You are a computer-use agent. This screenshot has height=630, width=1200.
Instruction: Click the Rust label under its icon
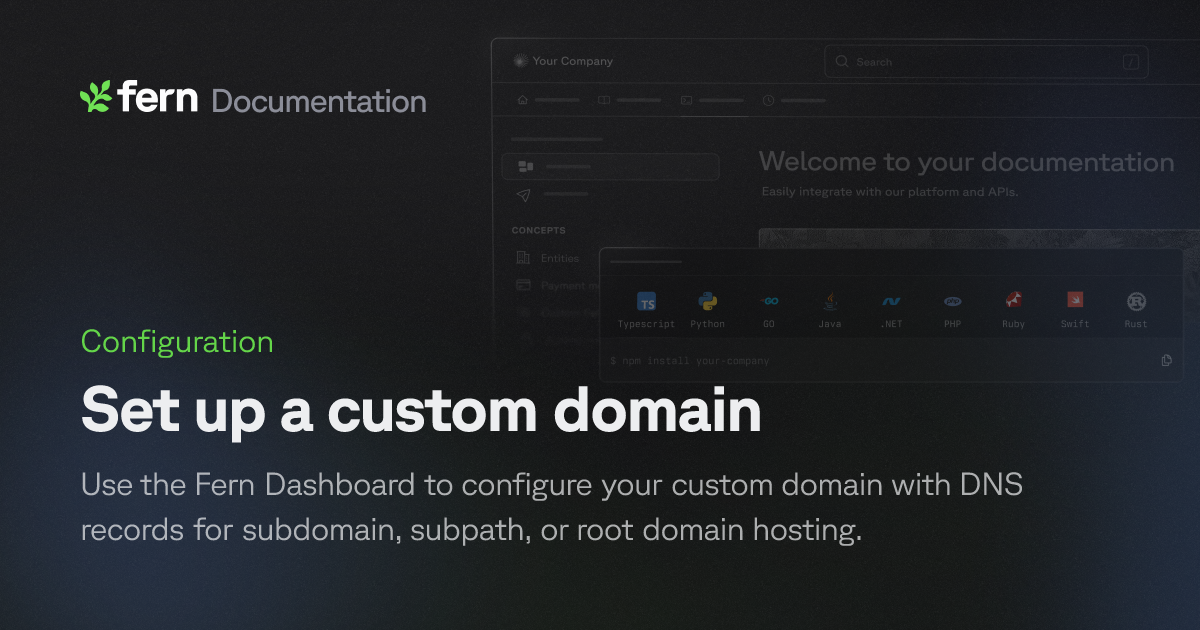click(x=1136, y=324)
